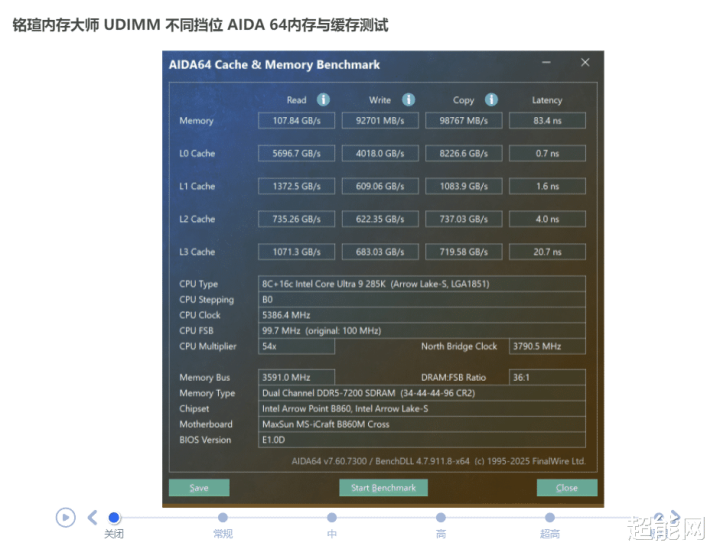
Task: Click Memory write value 92701 MB/s
Action: [380, 120]
